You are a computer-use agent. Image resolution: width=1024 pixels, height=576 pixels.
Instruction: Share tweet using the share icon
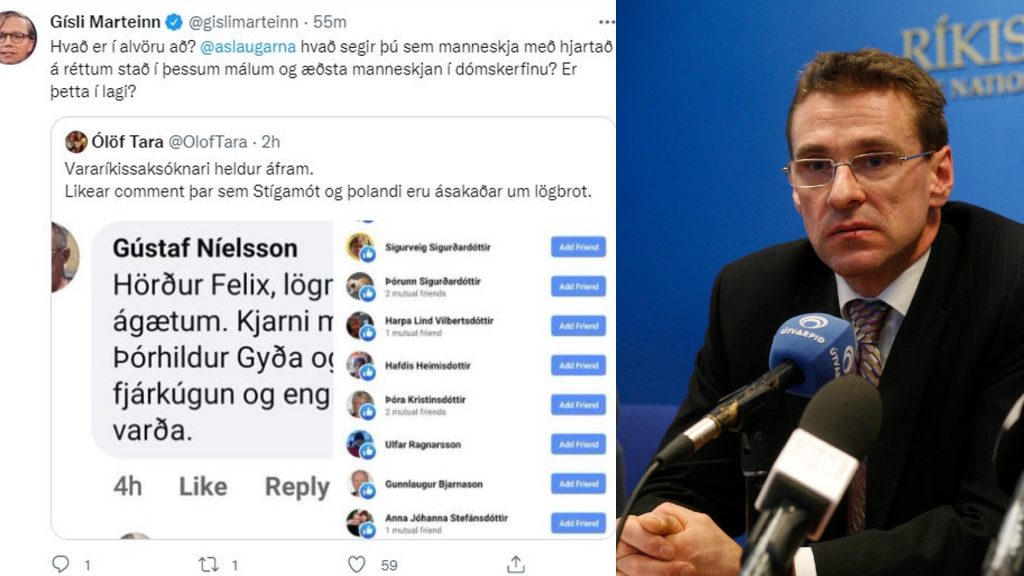coord(516,564)
